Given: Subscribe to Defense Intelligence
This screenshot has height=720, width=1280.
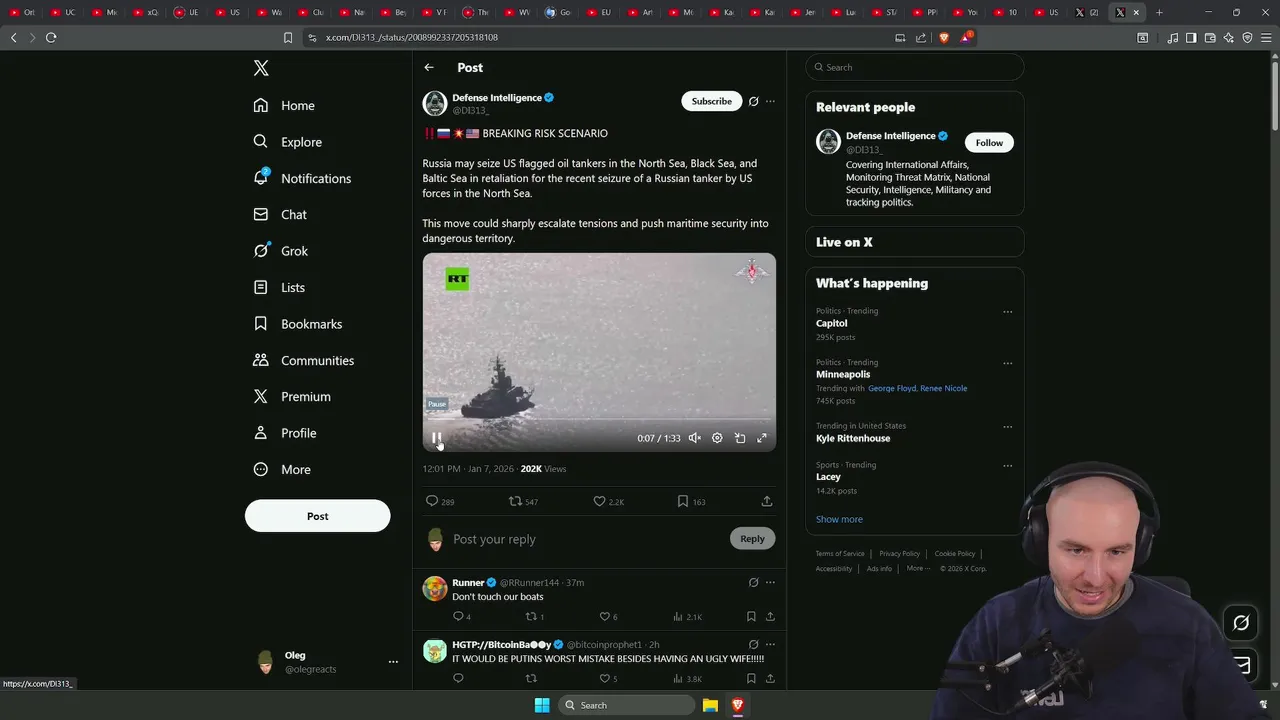Looking at the screenshot, I should 712,101.
